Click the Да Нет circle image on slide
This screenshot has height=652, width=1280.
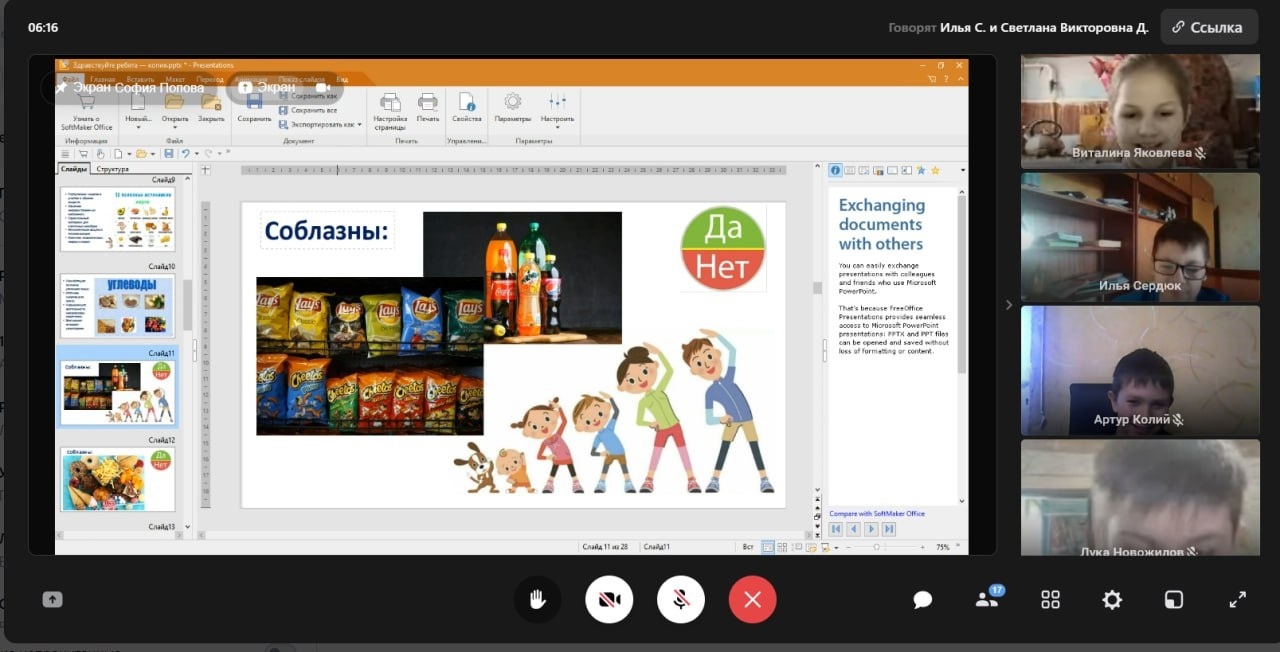pyautogui.click(x=723, y=249)
